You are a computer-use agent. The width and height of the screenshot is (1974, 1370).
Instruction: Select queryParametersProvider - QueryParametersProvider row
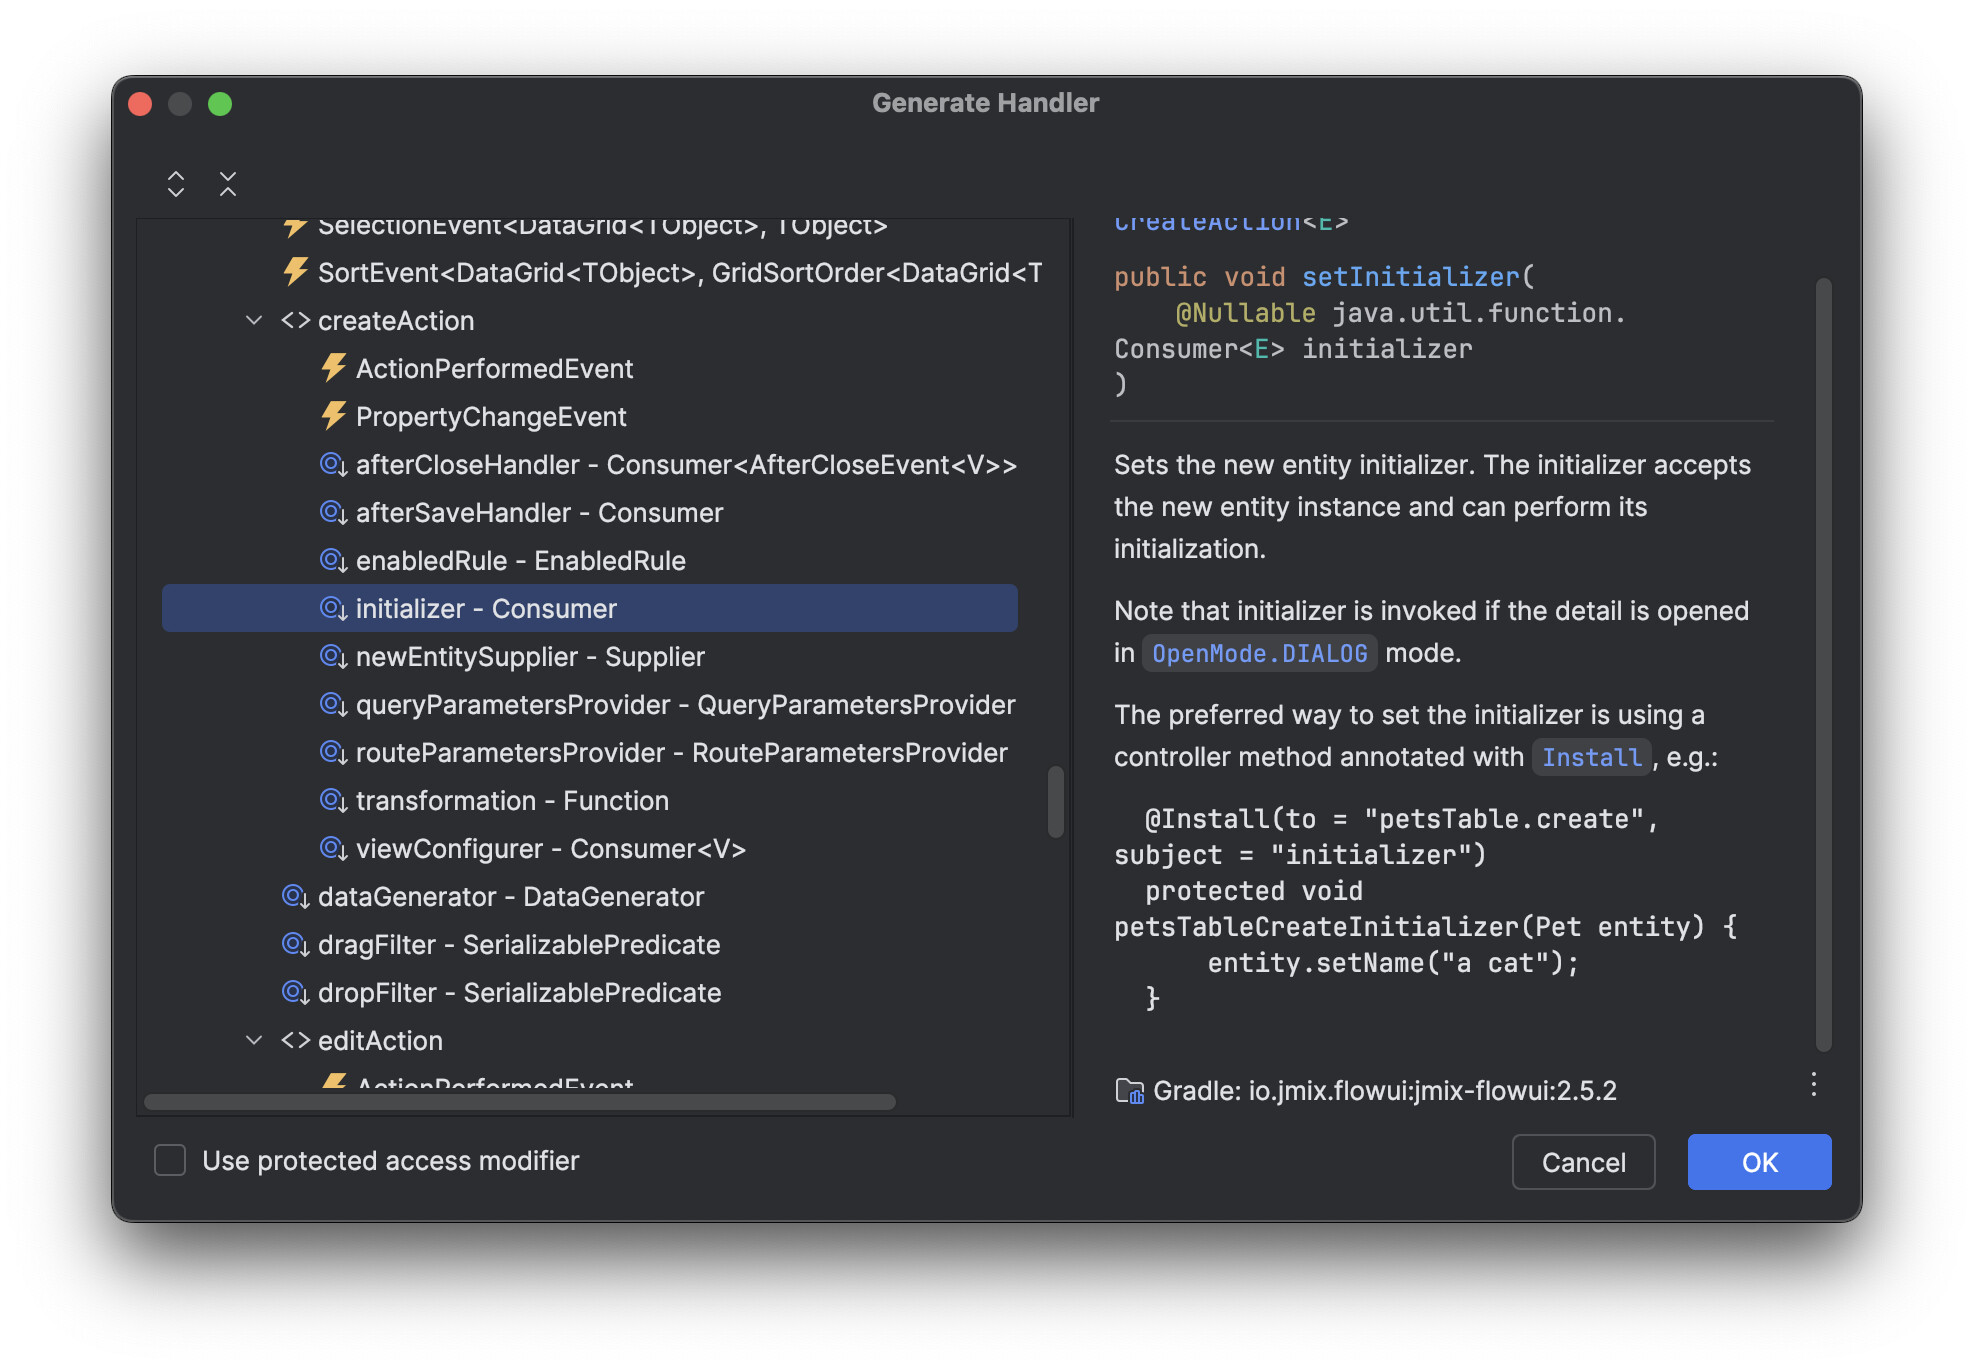(x=590, y=705)
